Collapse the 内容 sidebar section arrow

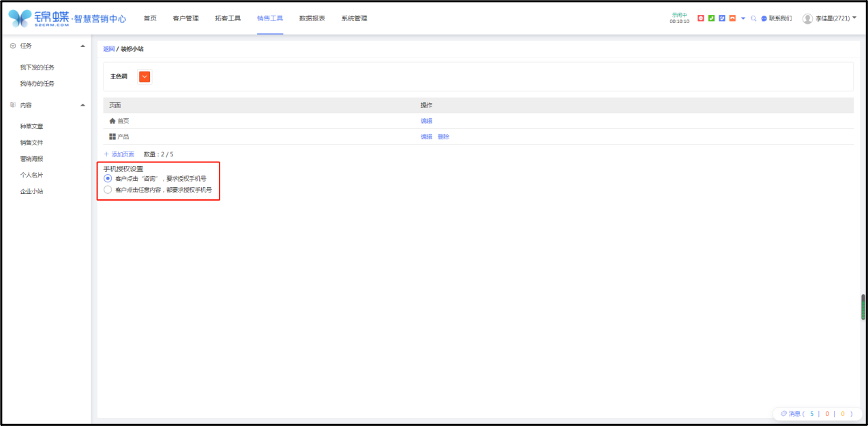(x=82, y=105)
